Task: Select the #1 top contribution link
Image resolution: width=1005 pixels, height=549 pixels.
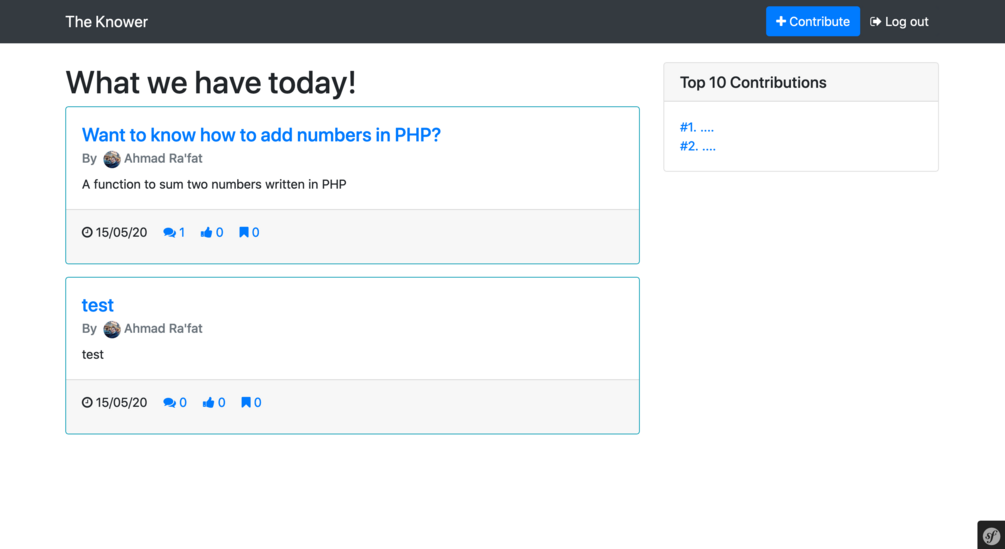Action: click(x=697, y=127)
